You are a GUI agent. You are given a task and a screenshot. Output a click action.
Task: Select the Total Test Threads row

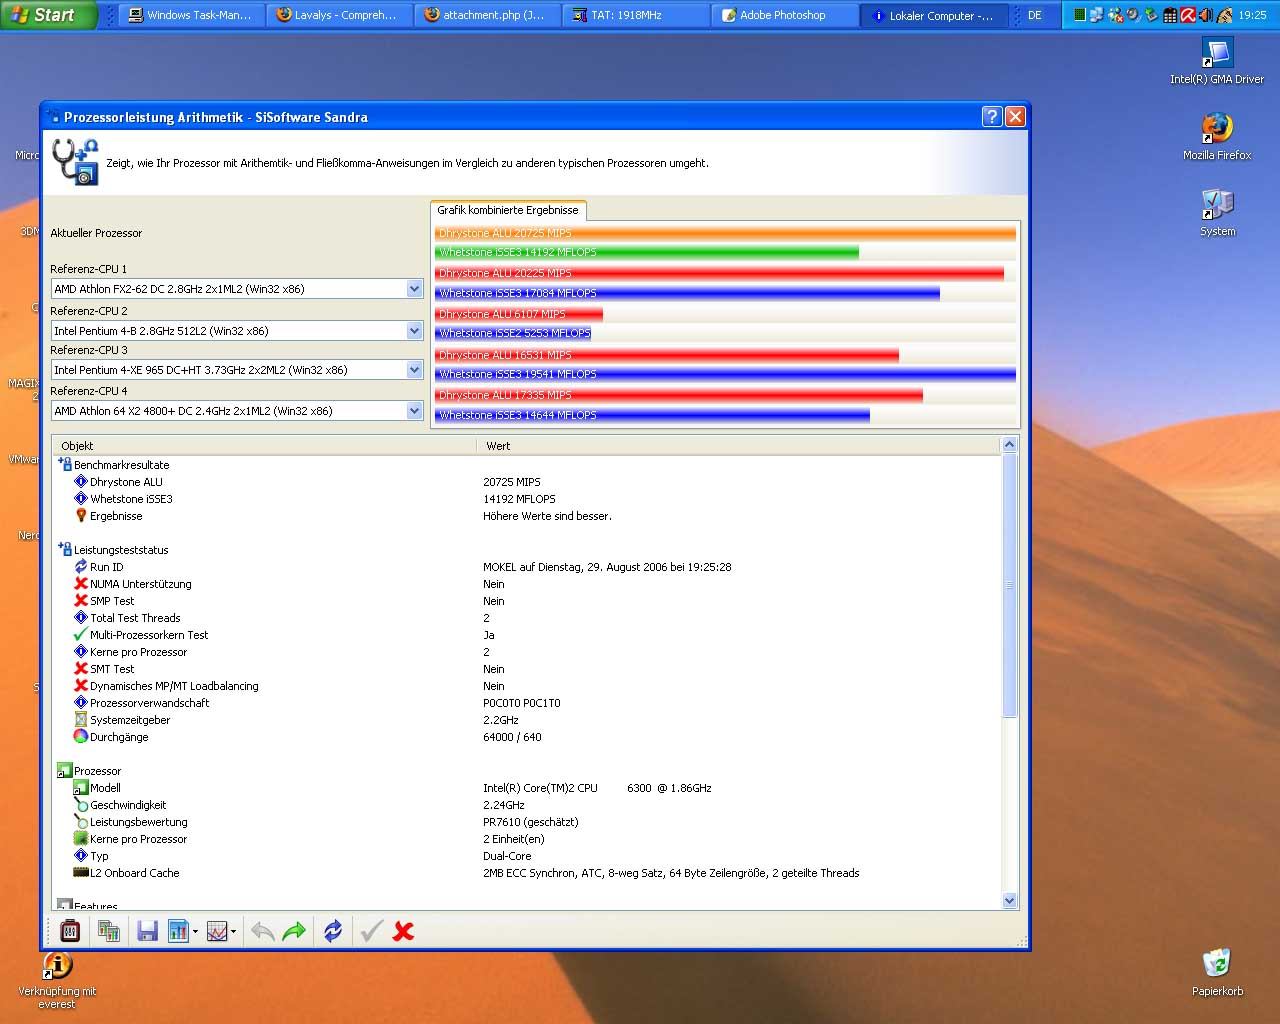point(527,618)
